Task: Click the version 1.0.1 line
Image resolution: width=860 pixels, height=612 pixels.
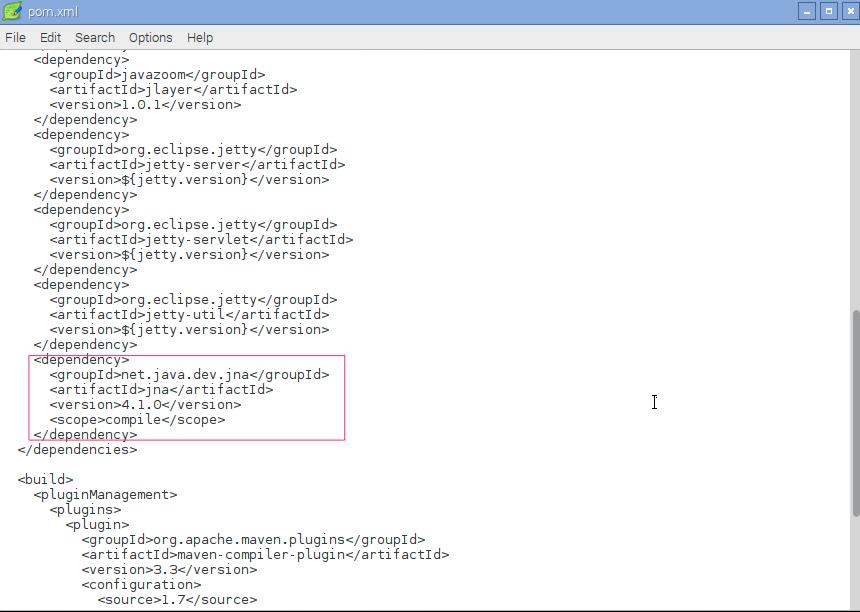Action: pyautogui.click(x=145, y=105)
